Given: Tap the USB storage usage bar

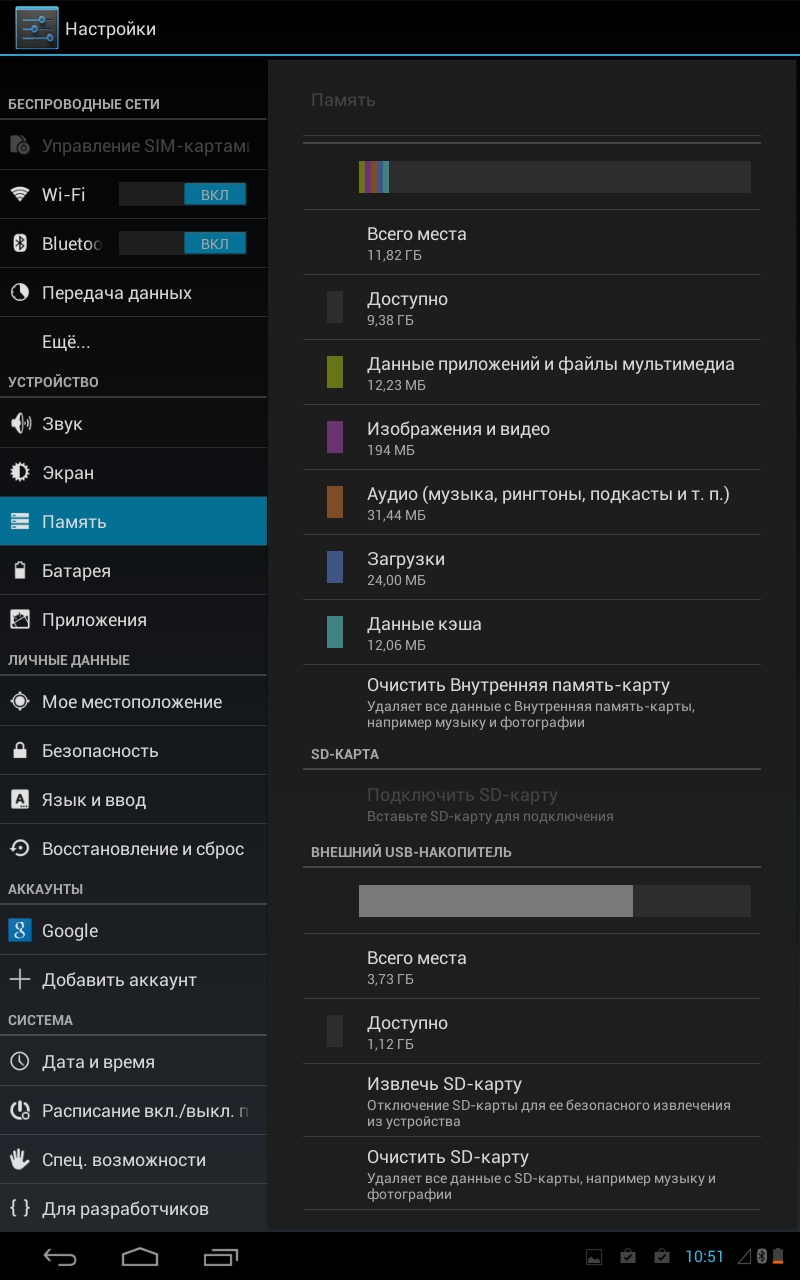Looking at the screenshot, I should pyautogui.click(x=554, y=901).
